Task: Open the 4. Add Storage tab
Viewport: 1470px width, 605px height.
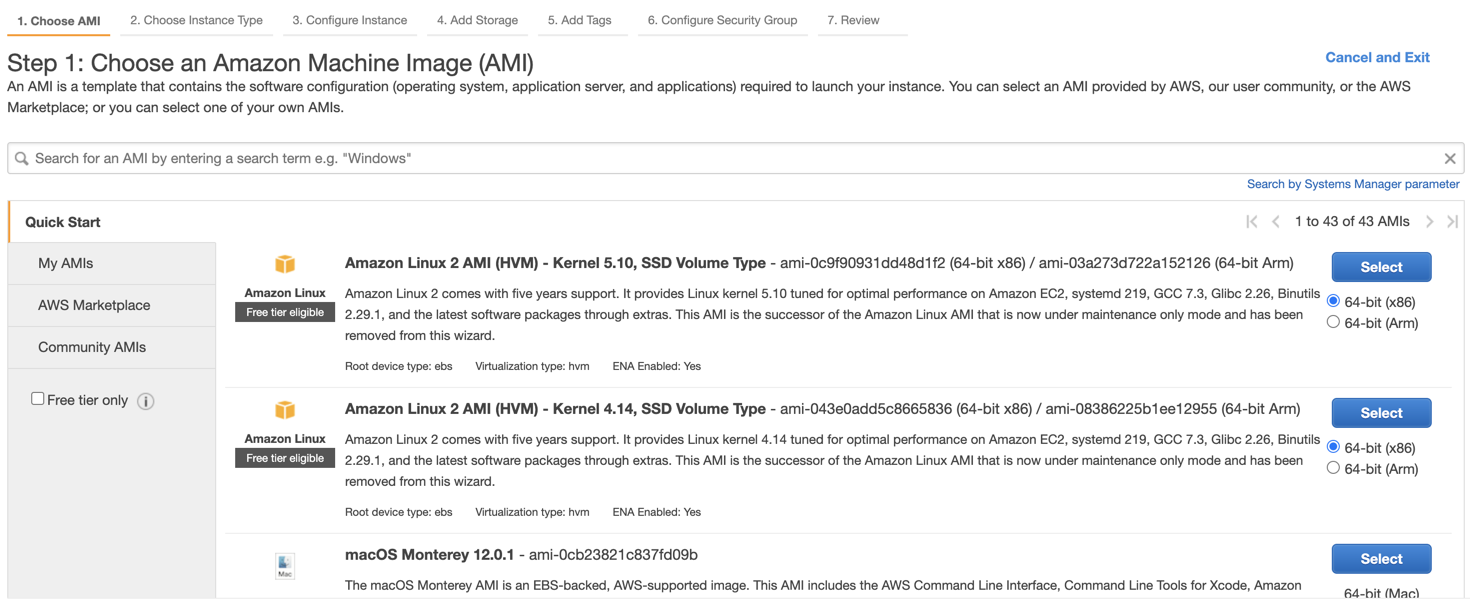Action: tap(478, 20)
